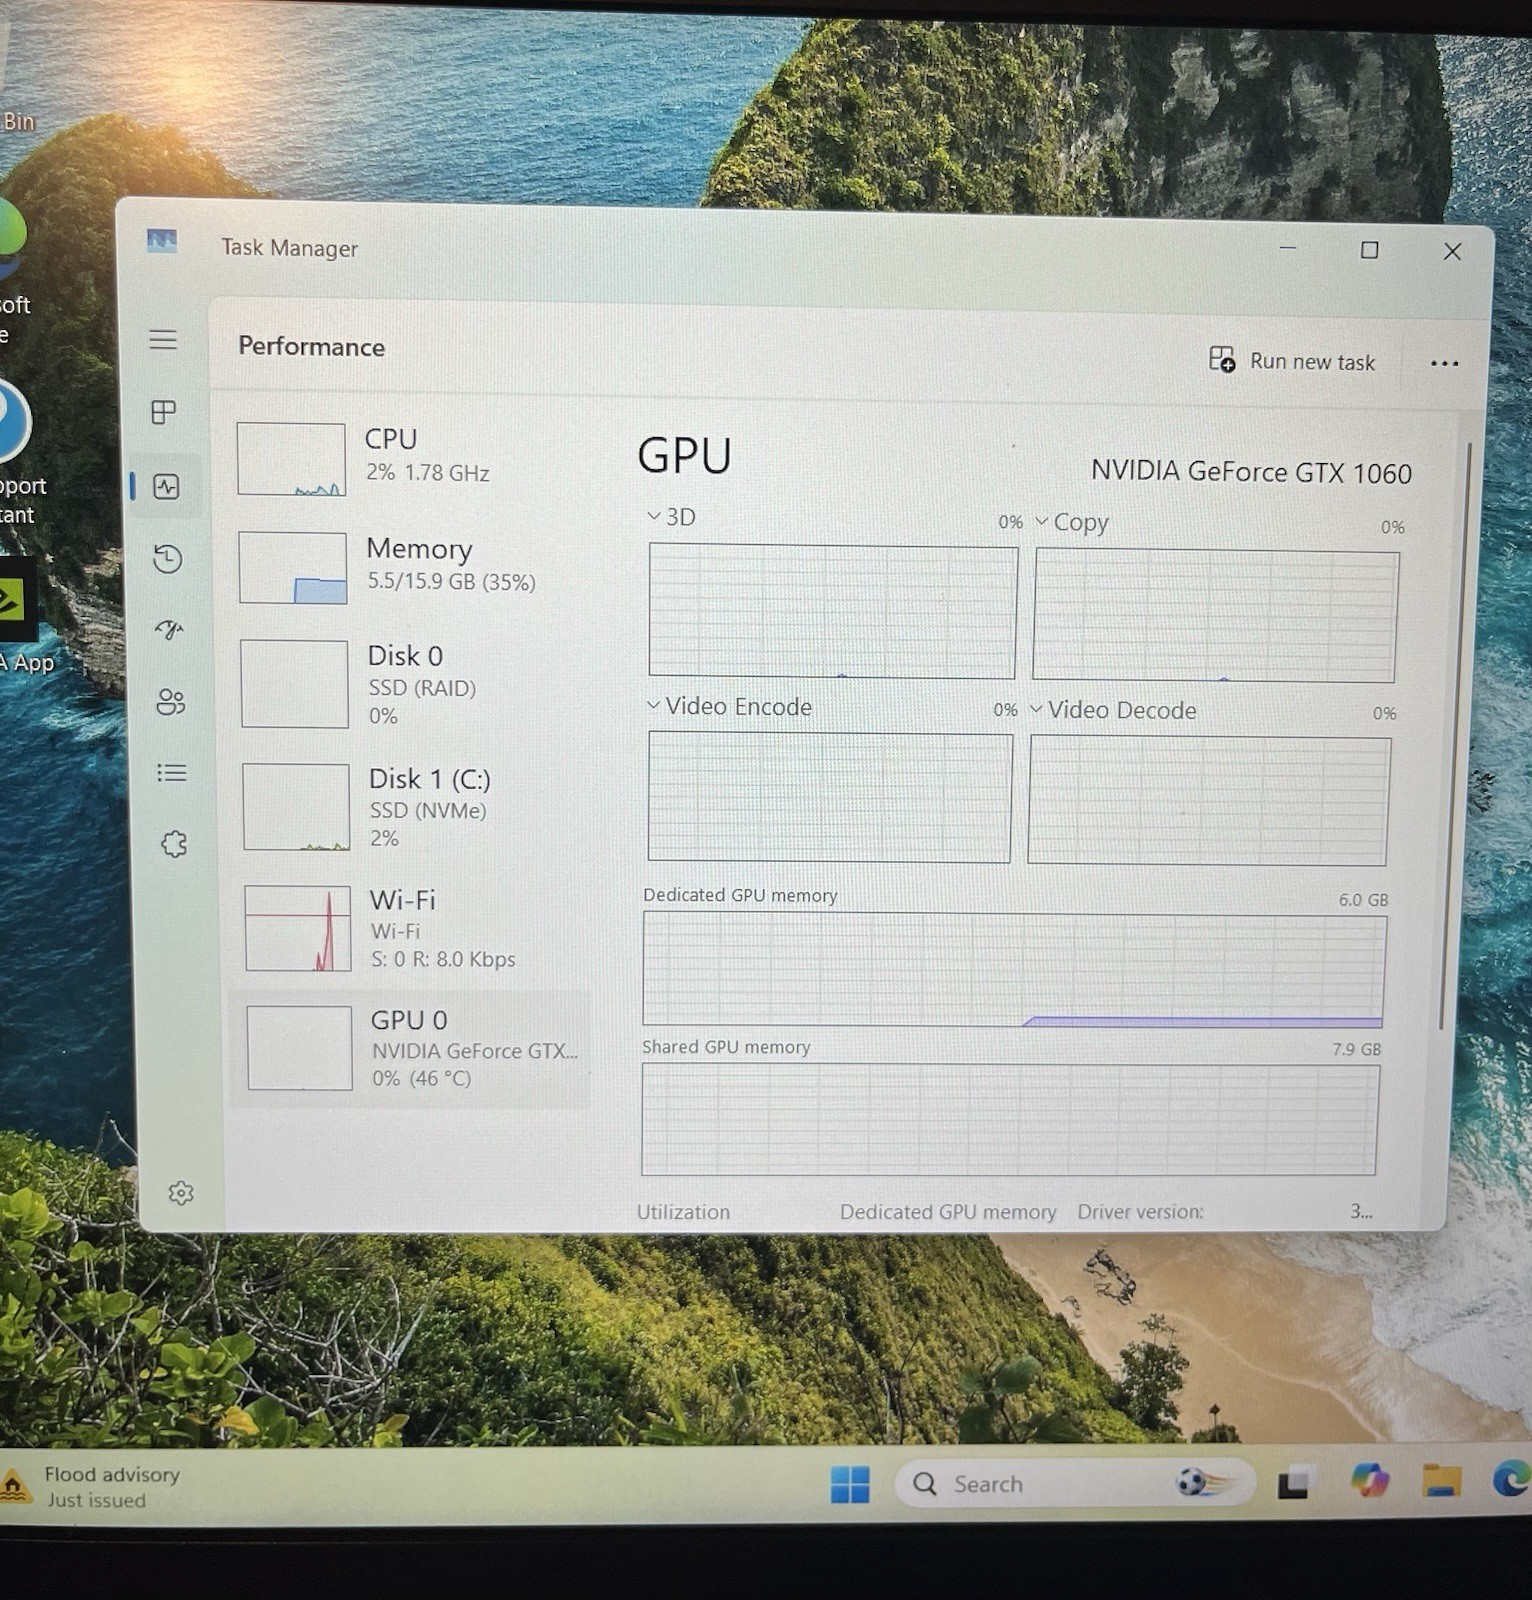This screenshot has height=1600, width=1532.
Task: Launch Copilot from the taskbar
Action: (1368, 1480)
